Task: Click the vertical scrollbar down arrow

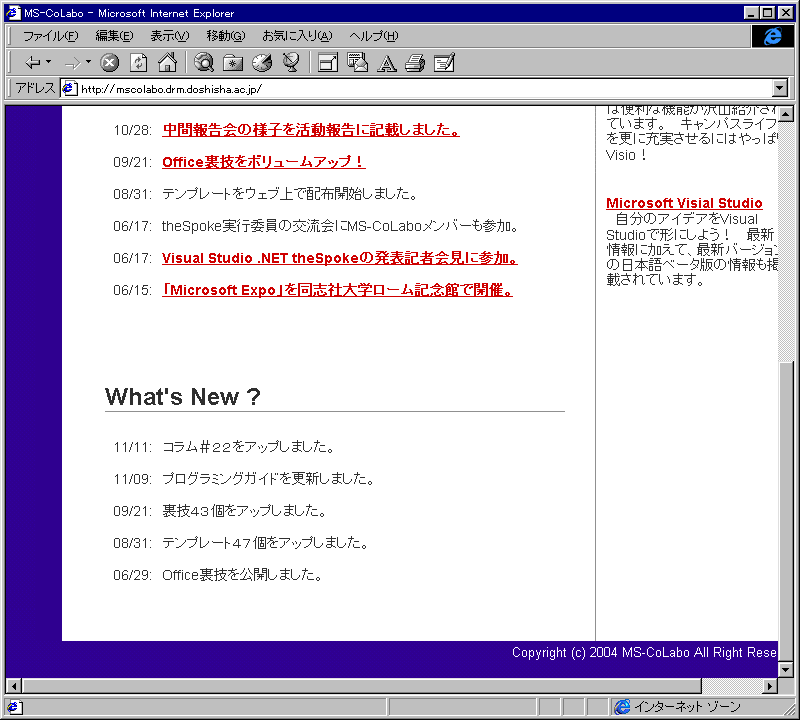Action: pyautogui.click(x=786, y=668)
